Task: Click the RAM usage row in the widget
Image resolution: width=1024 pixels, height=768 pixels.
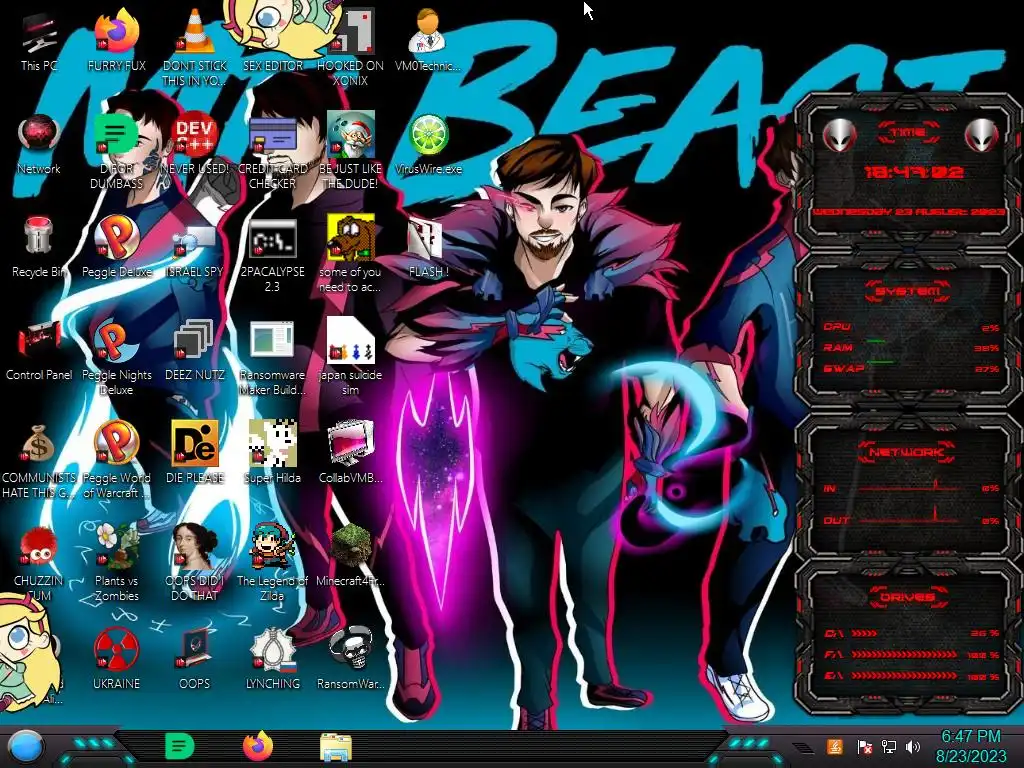Action: 911,348
